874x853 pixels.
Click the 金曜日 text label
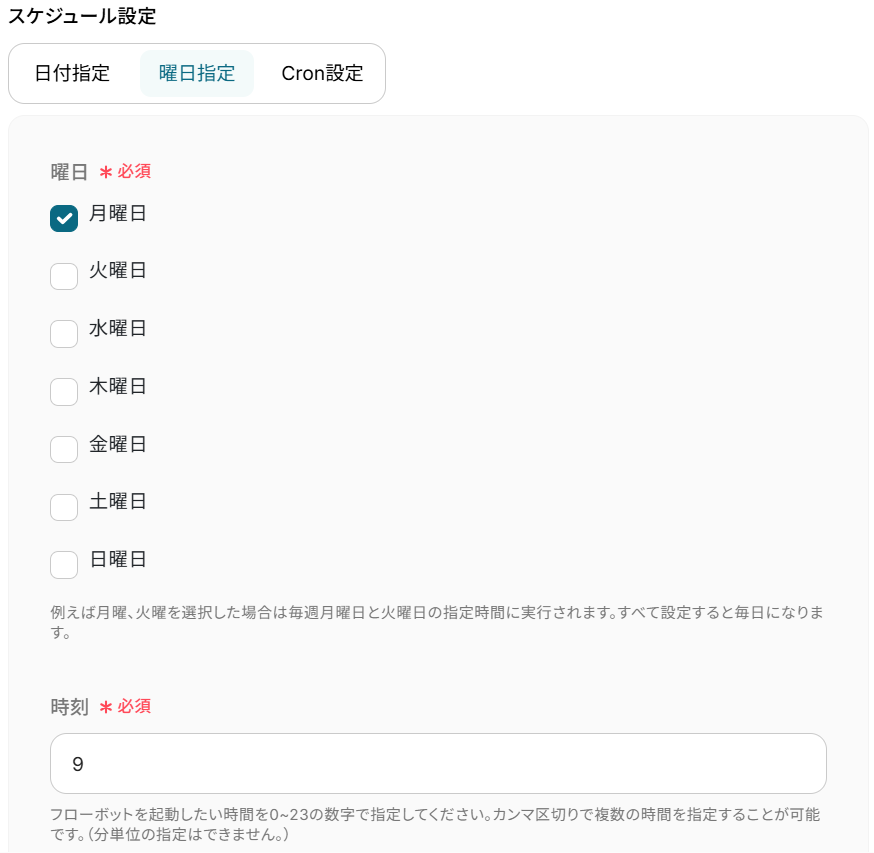pos(118,444)
